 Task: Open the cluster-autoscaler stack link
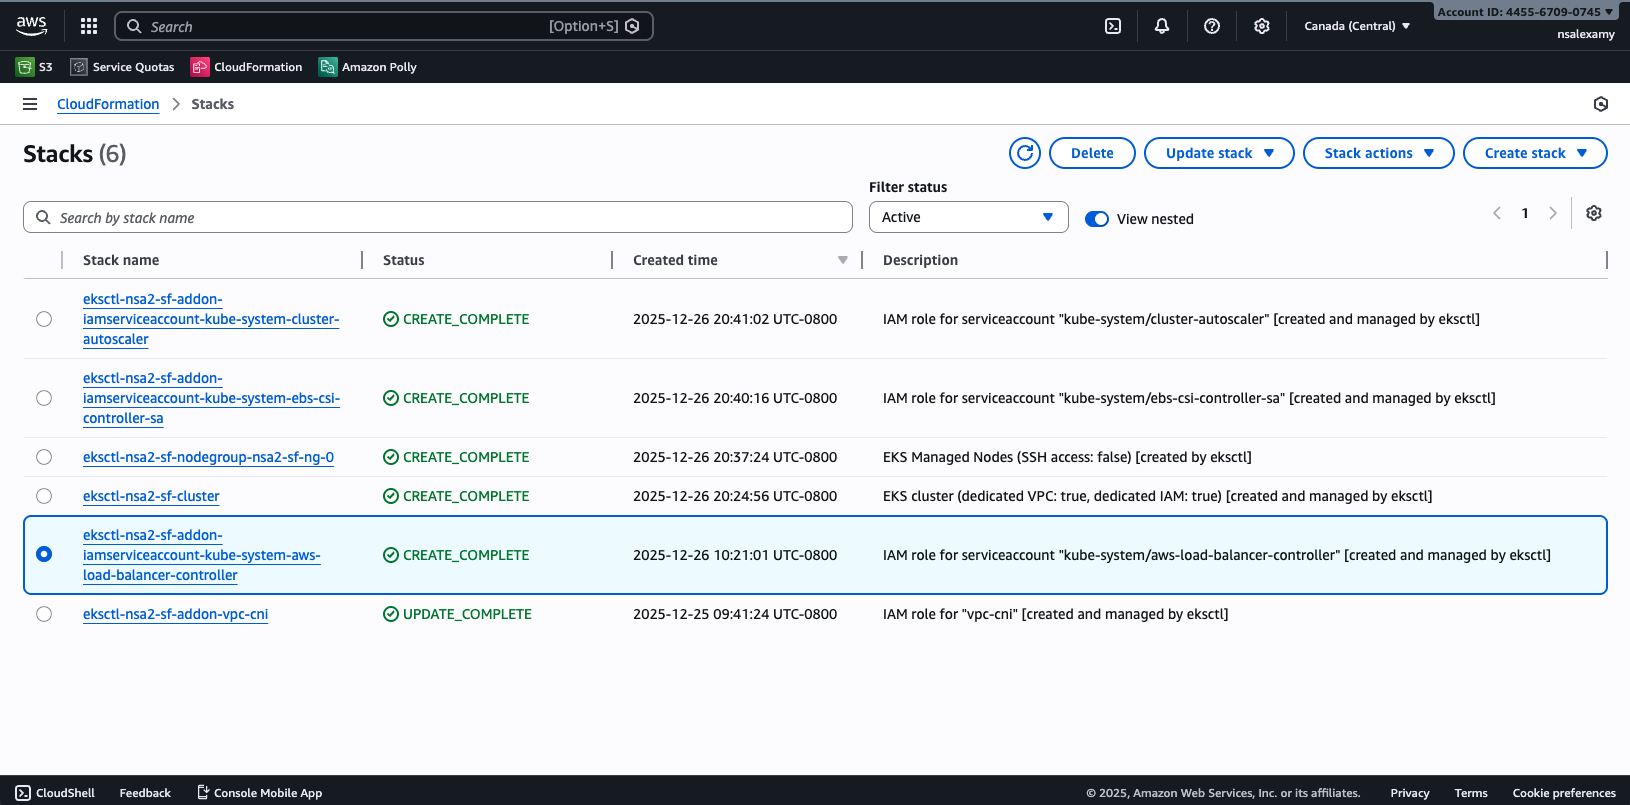click(211, 319)
